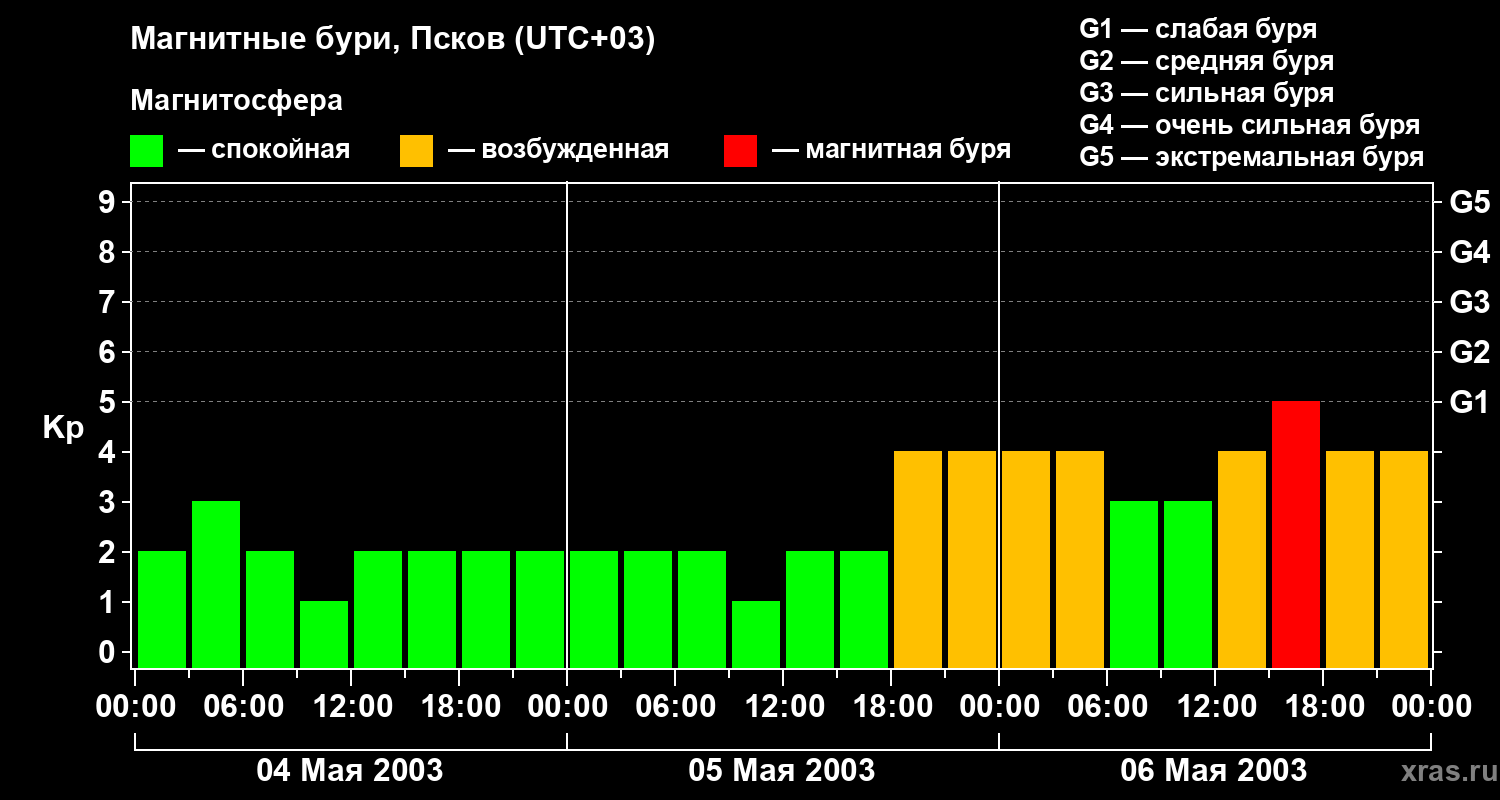
Task: Click the "G3" label on the right axis
Action: coord(1469,302)
